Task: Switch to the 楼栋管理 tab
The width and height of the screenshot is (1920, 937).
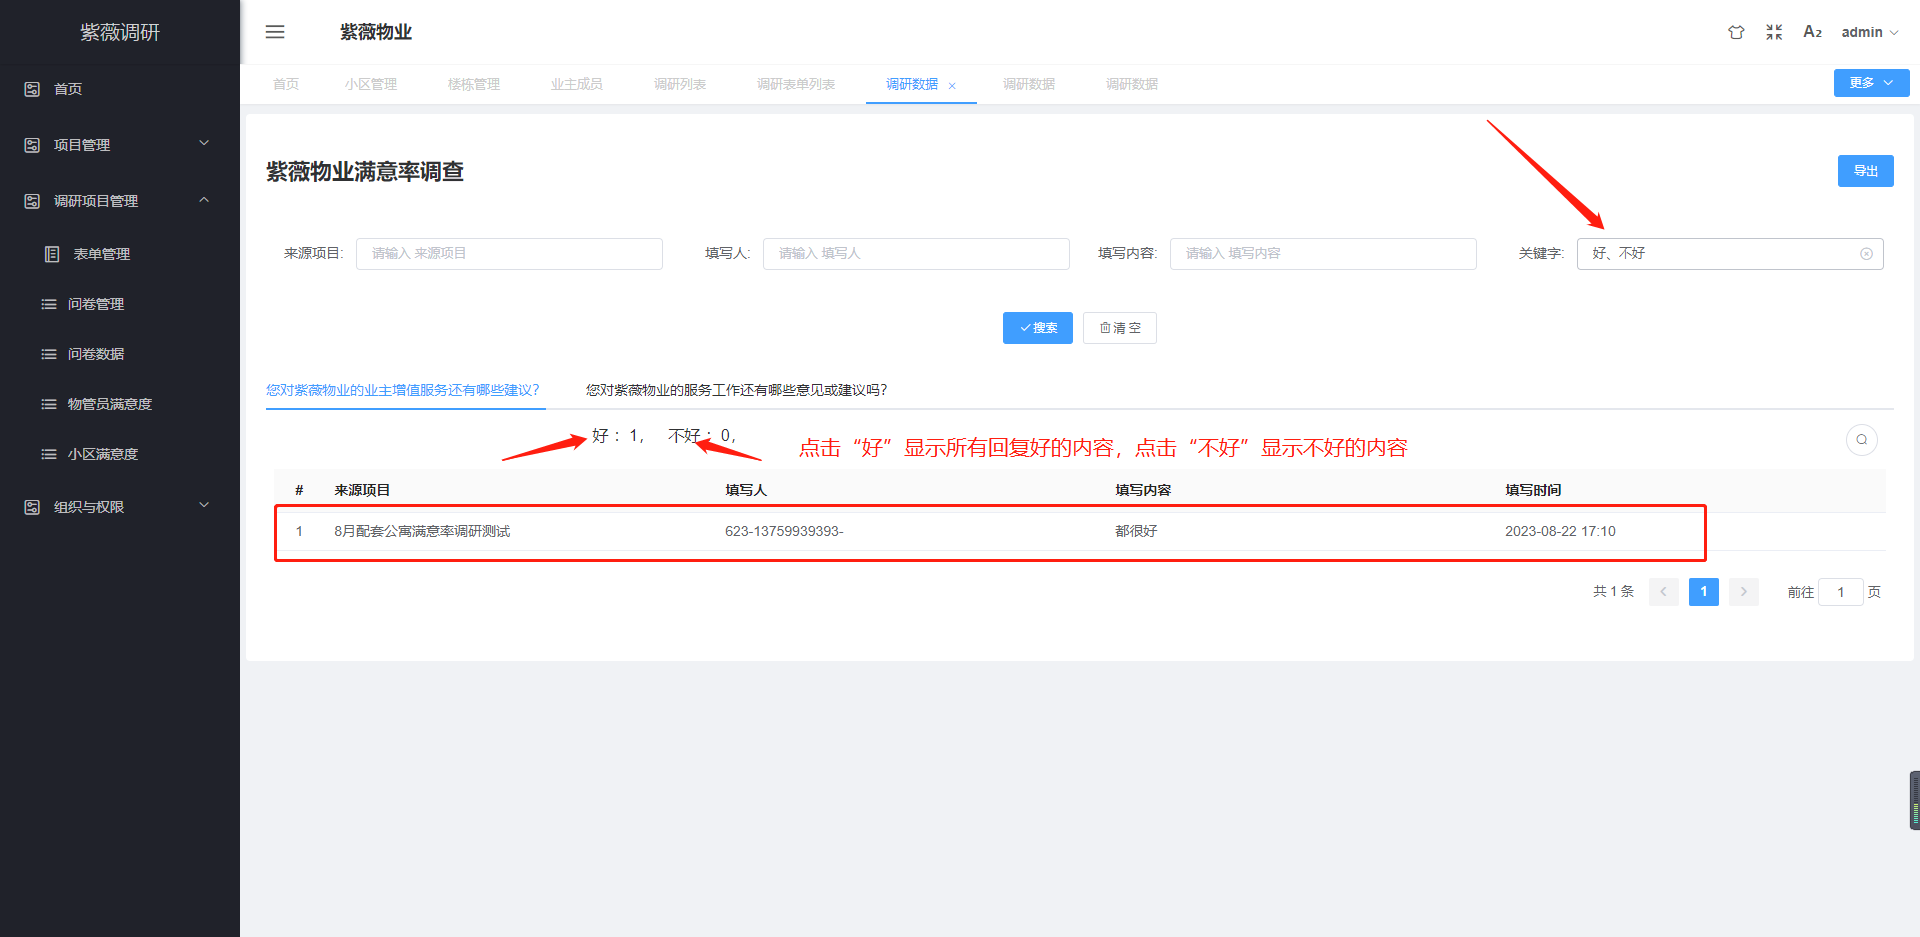Action: pyautogui.click(x=474, y=84)
